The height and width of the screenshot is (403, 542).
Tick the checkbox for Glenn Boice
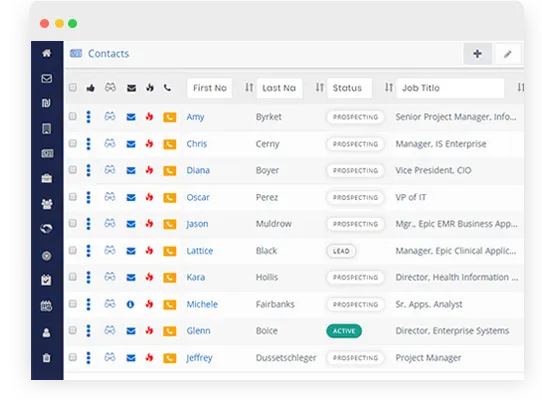pyautogui.click(x=73, y=330)
